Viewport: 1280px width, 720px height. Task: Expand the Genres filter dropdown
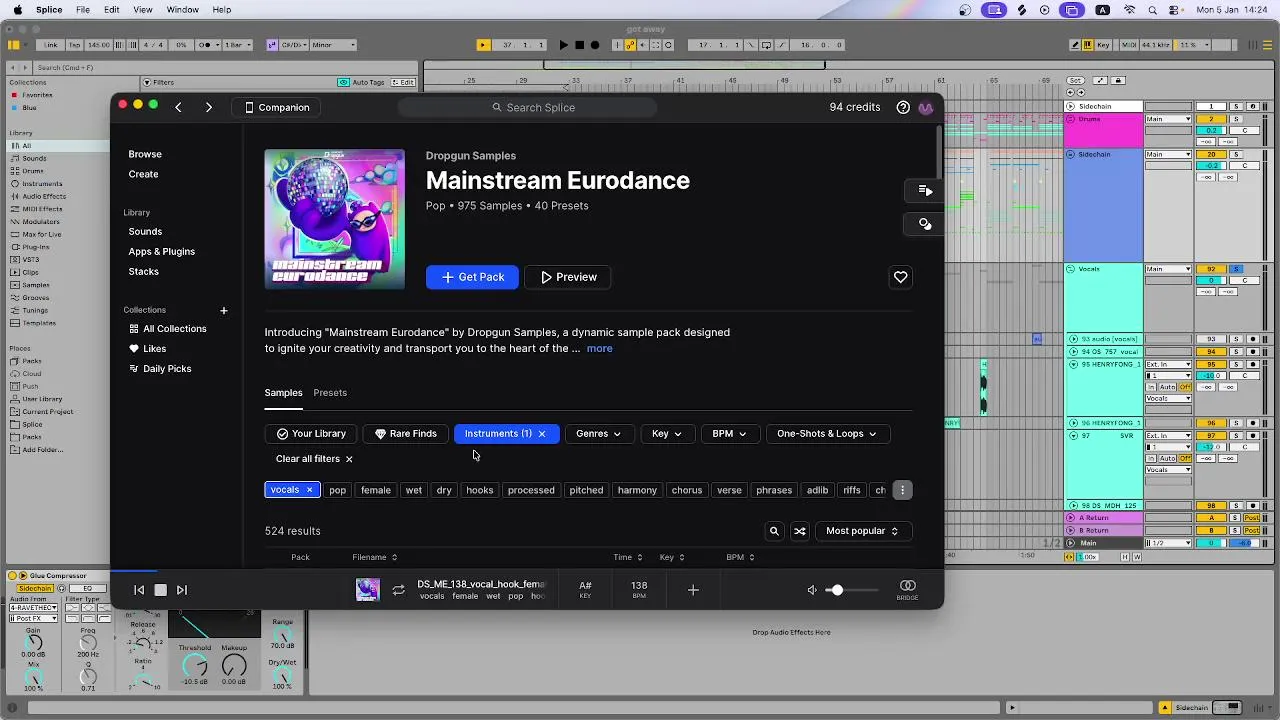point(598,434)
